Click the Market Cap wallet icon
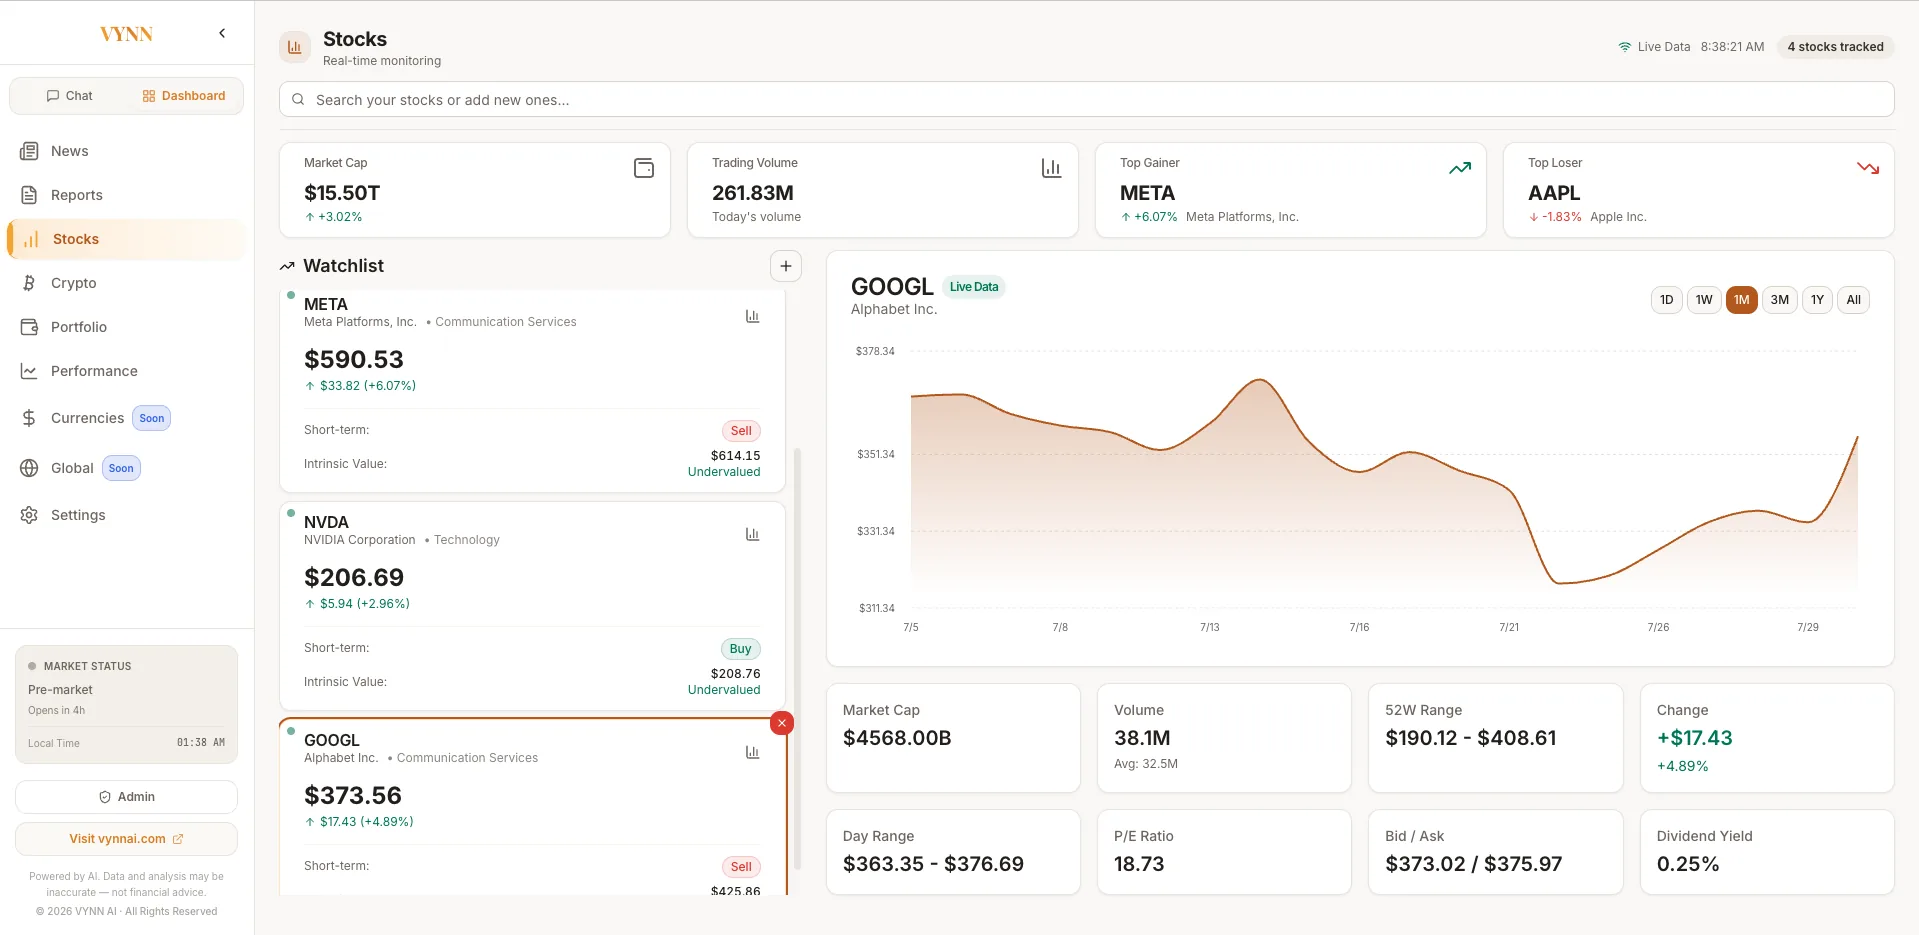 point(644,168)
